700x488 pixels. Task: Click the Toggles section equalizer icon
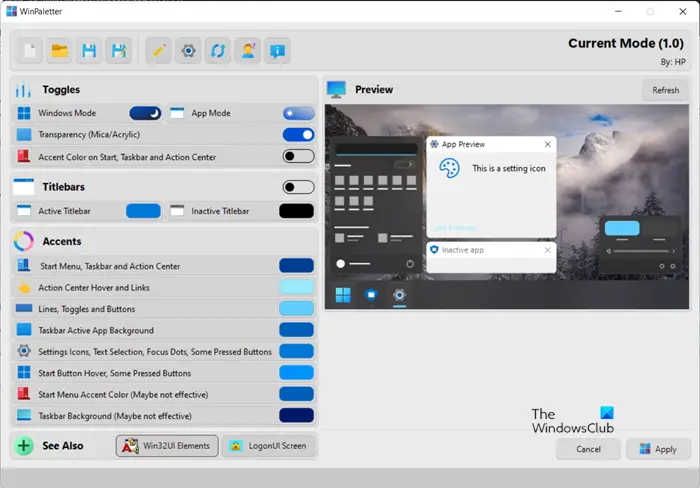coord(23,90)
